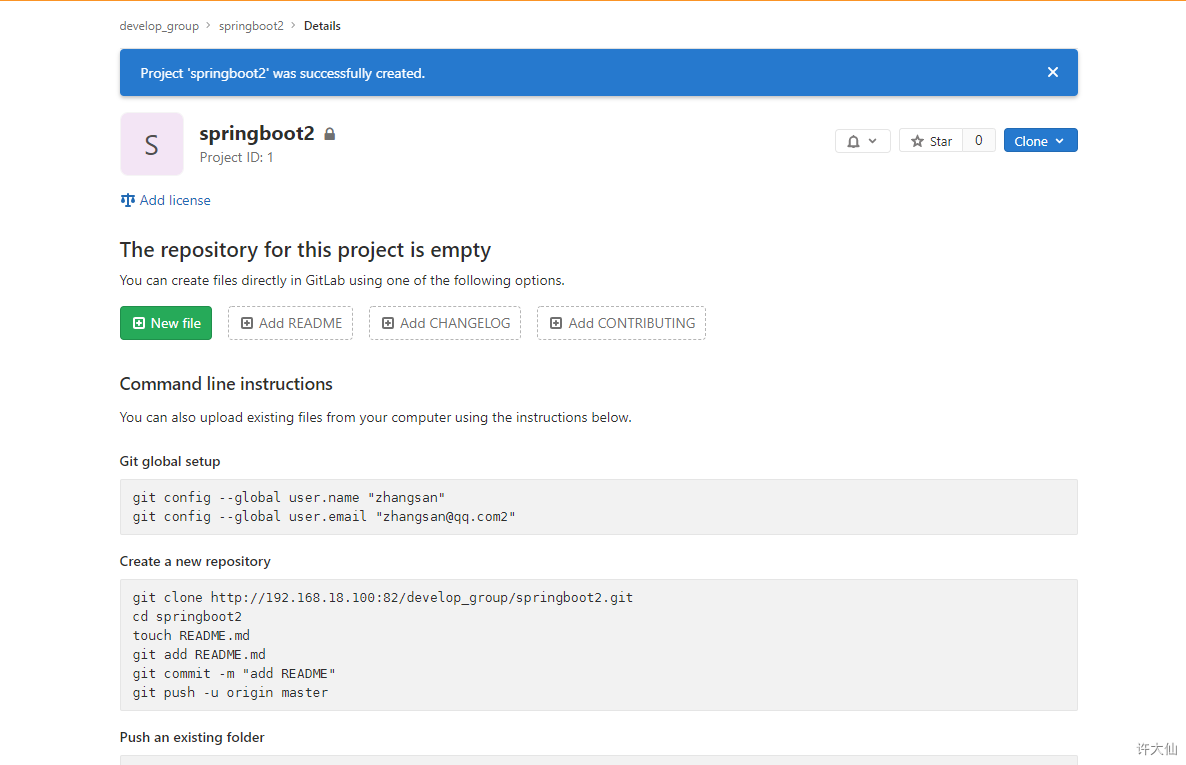Click the git clone command line
The width and height of the screenshot is (1186, 765).
coord(382,598)
